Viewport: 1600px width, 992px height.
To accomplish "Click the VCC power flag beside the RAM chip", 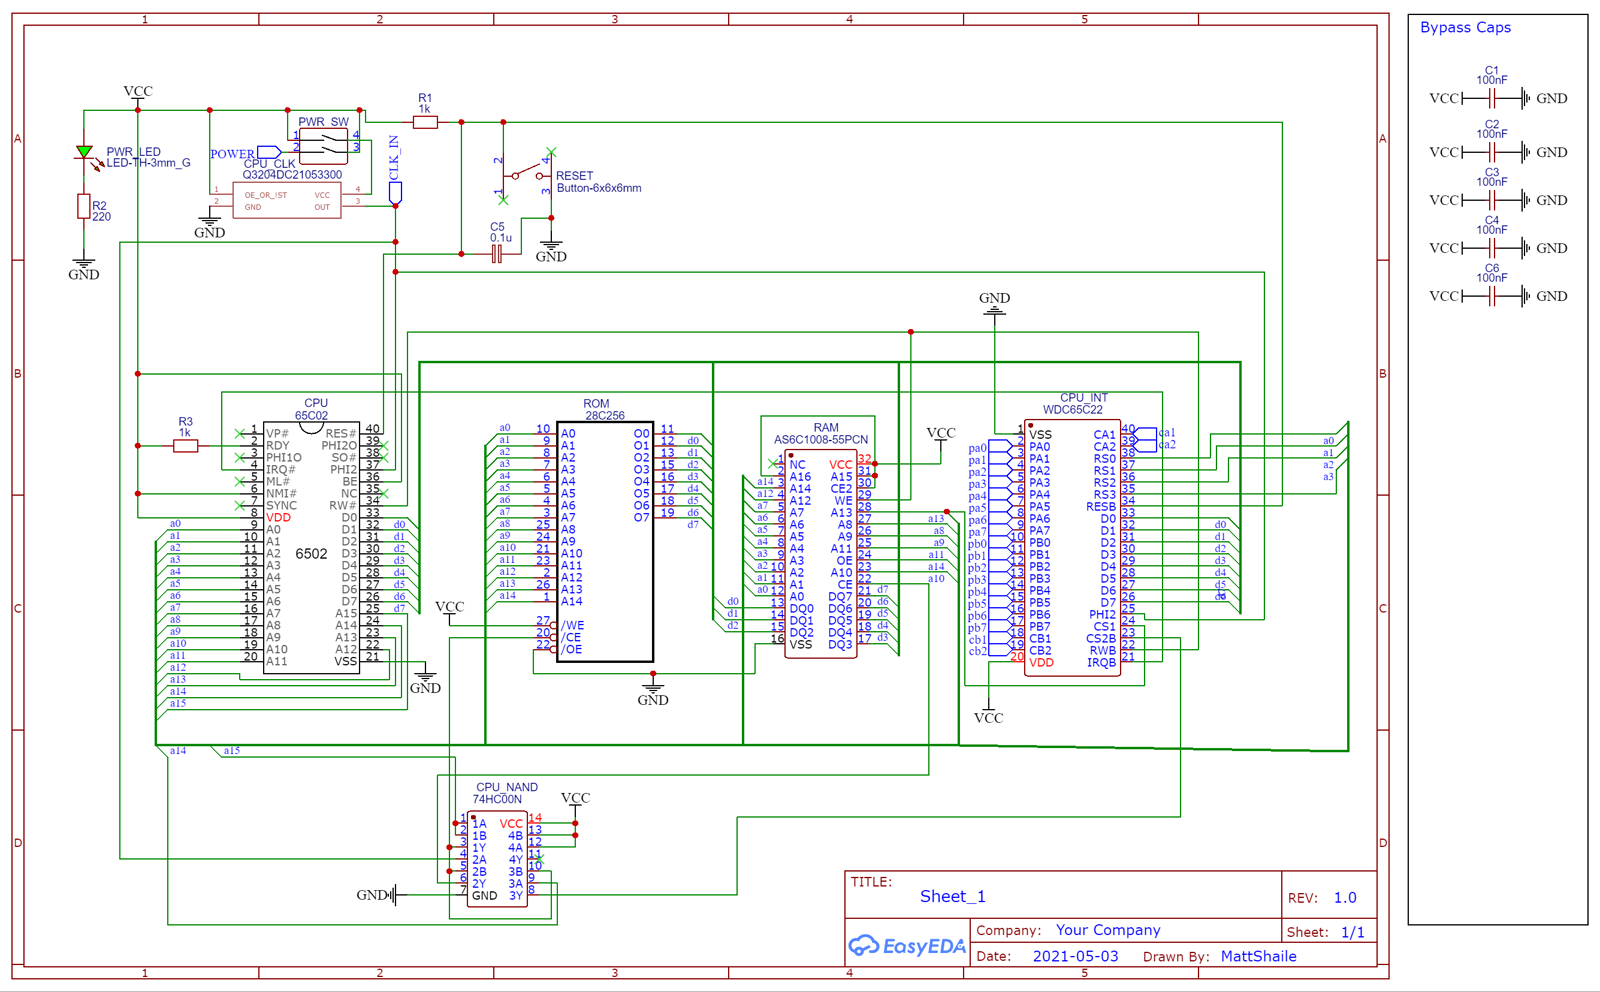I will click(x=941, y=436).
